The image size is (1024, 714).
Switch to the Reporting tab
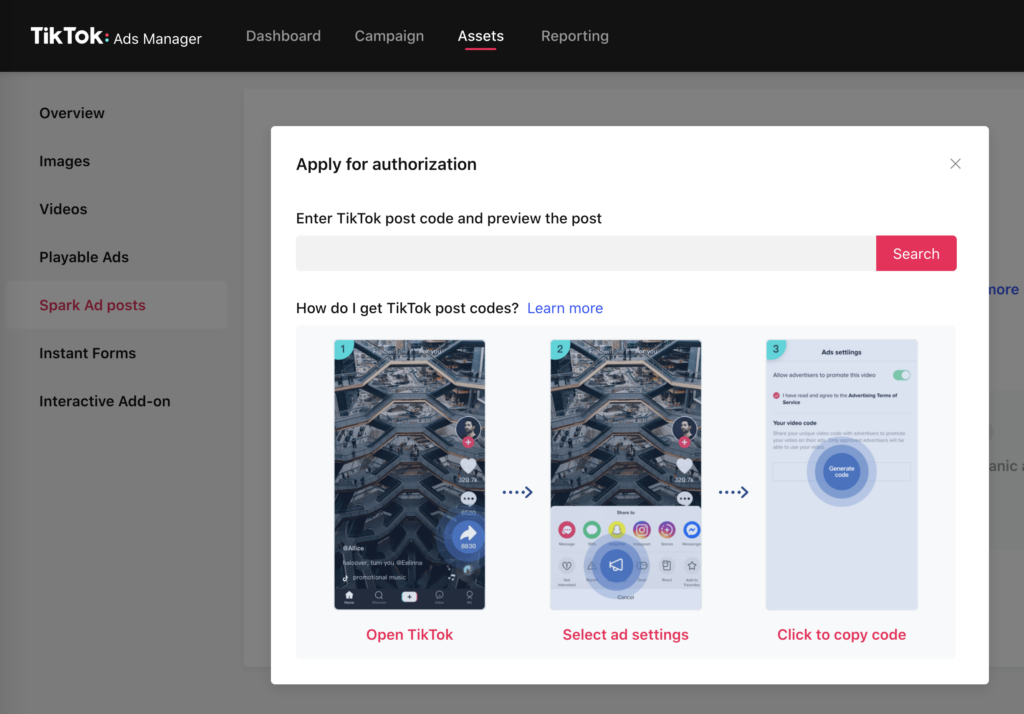click(x=574, y=35)
